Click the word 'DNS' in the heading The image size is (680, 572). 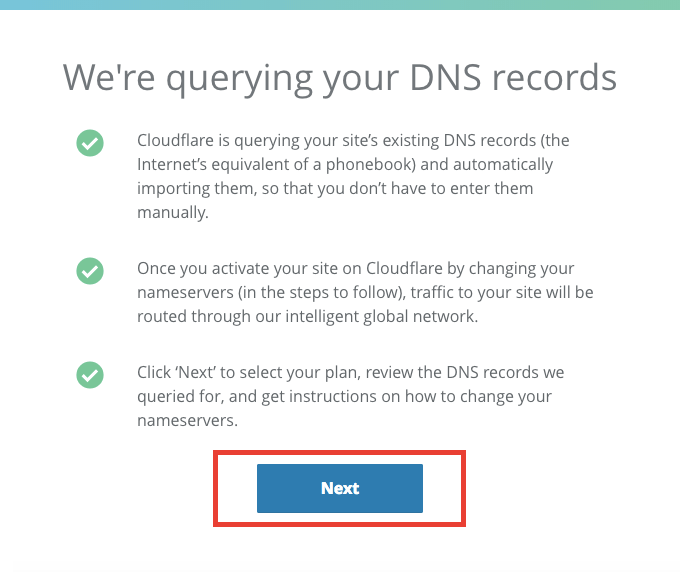tap(445, 77)
